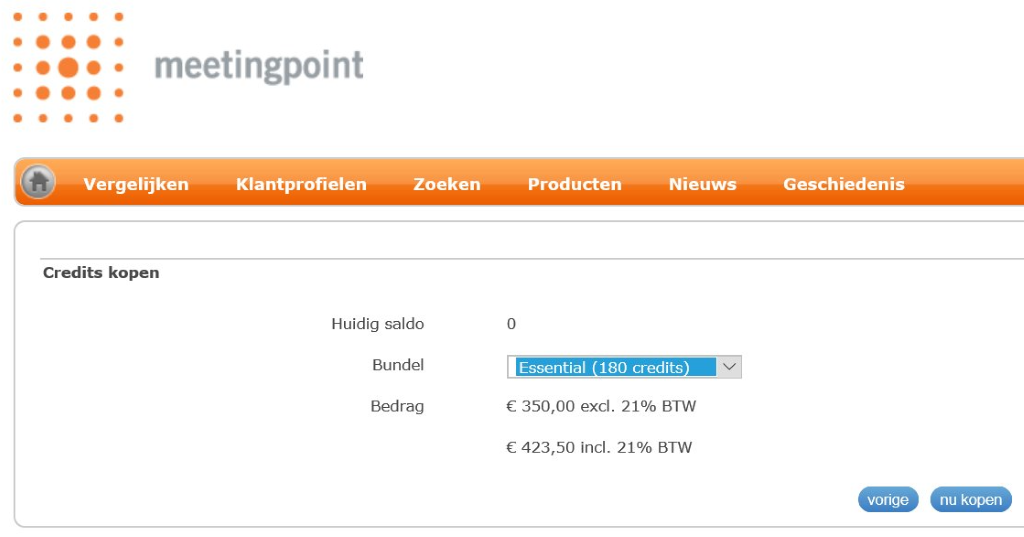Expand the Bundel dropdown arrow
Image resolution: width=1024 pixels, height=537 pixels.
tap(729, 367)
